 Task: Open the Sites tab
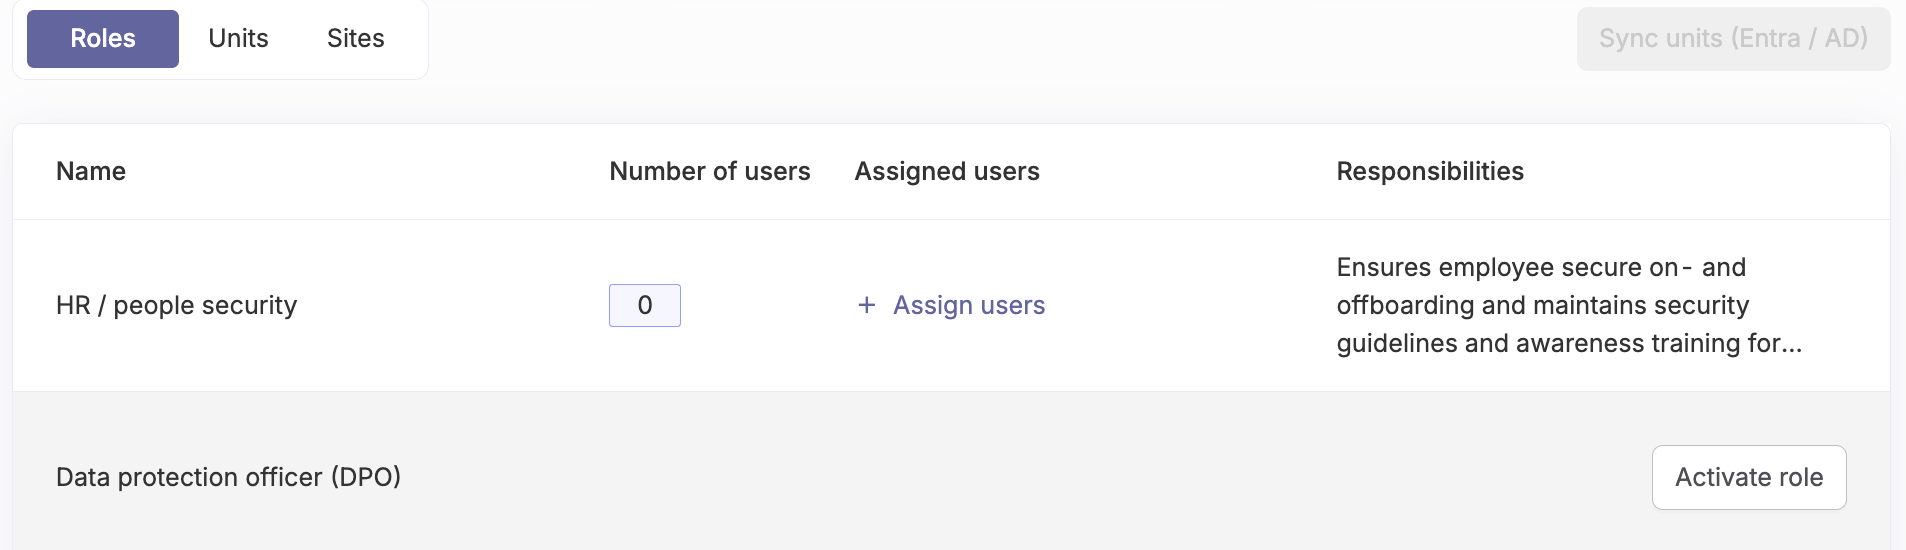pyautogui.click(x=356, y=39)
